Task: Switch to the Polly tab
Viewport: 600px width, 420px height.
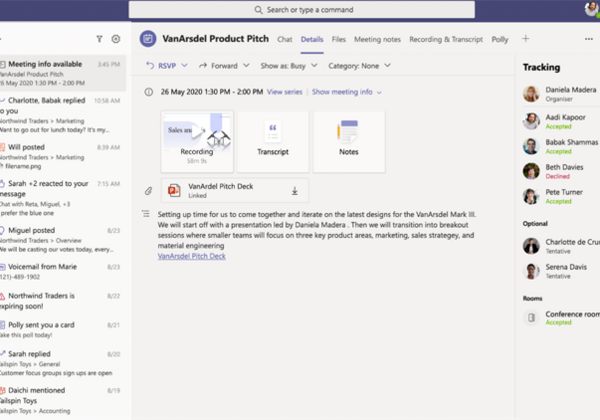Action: pos(500,39)
